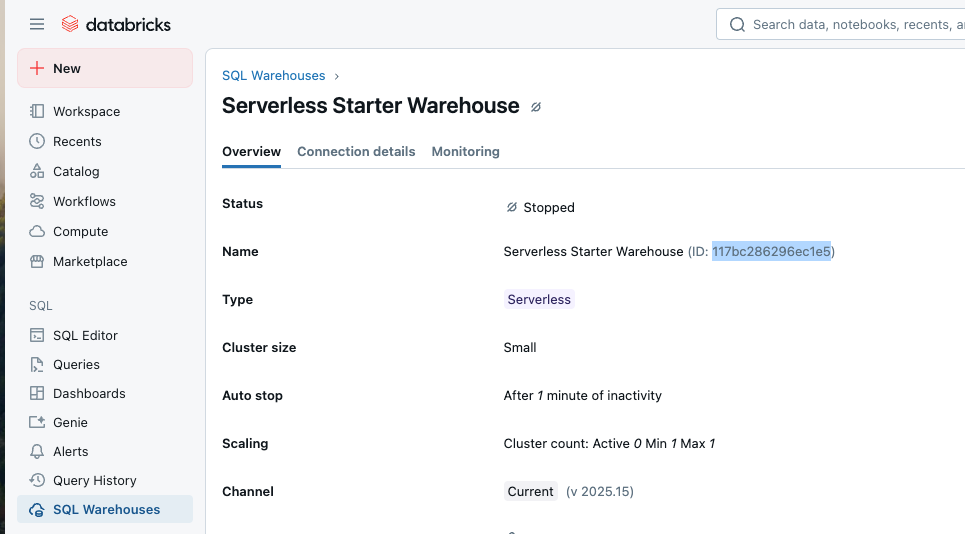Open Marketplace in the sidebar

tap(105, 262)
